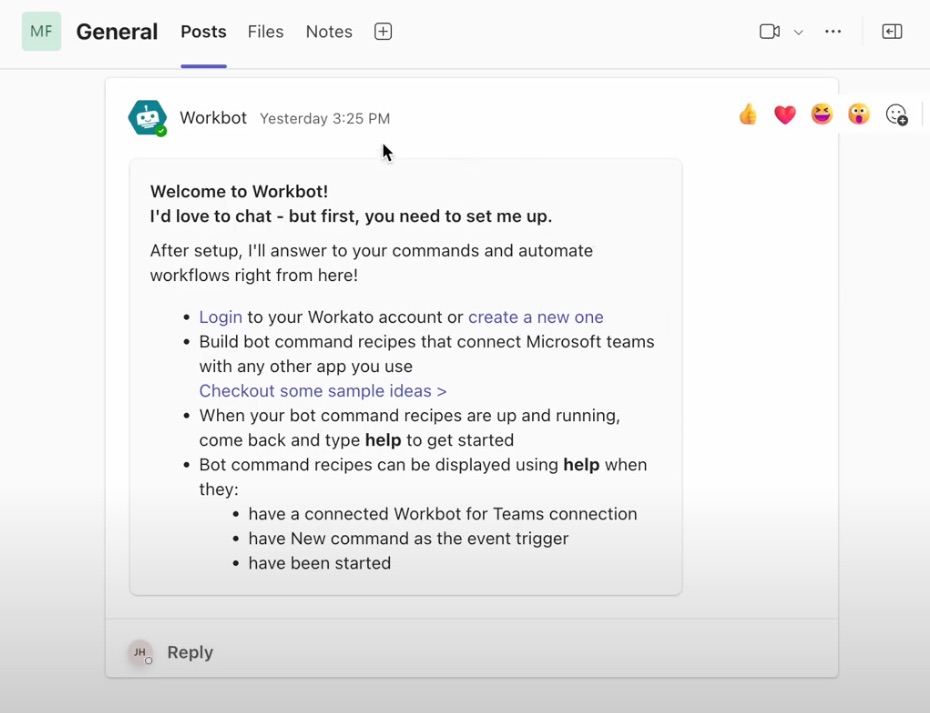Click the video meeting camera icon
This screenshot has width=930, height=713.
pyautogui.click(x=769, y=32)
